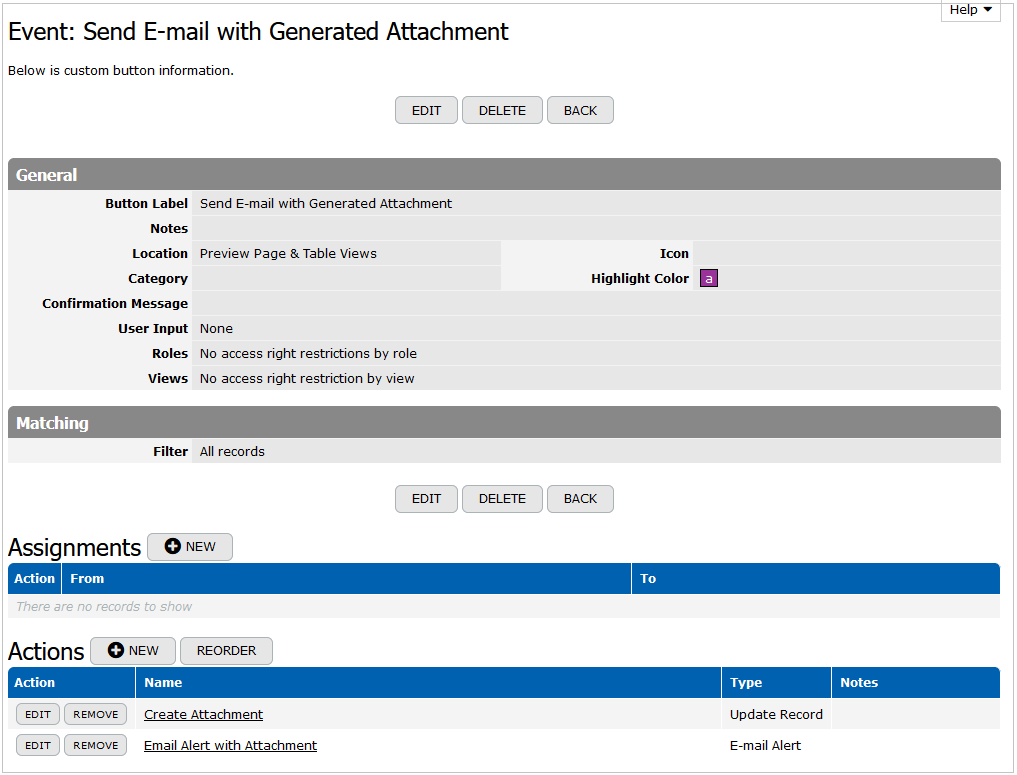Open the Create Attachment link
Image resolution: width=1017 pixels, height=775 pixels.
pyautogui.click(x=203, y=715)
